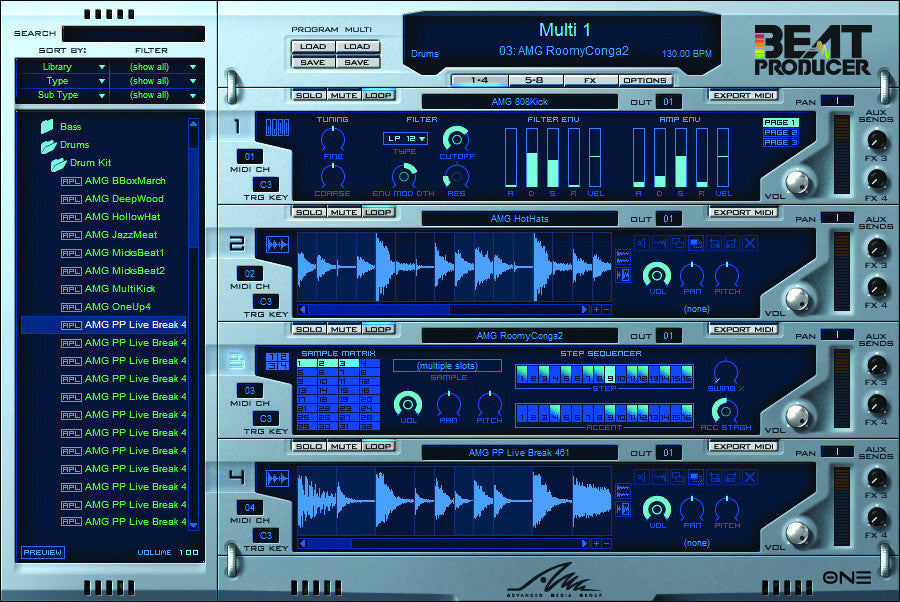Click the overlapping windows copy icon in slot 2
900x602 pixels.
[x=678, y=243]
